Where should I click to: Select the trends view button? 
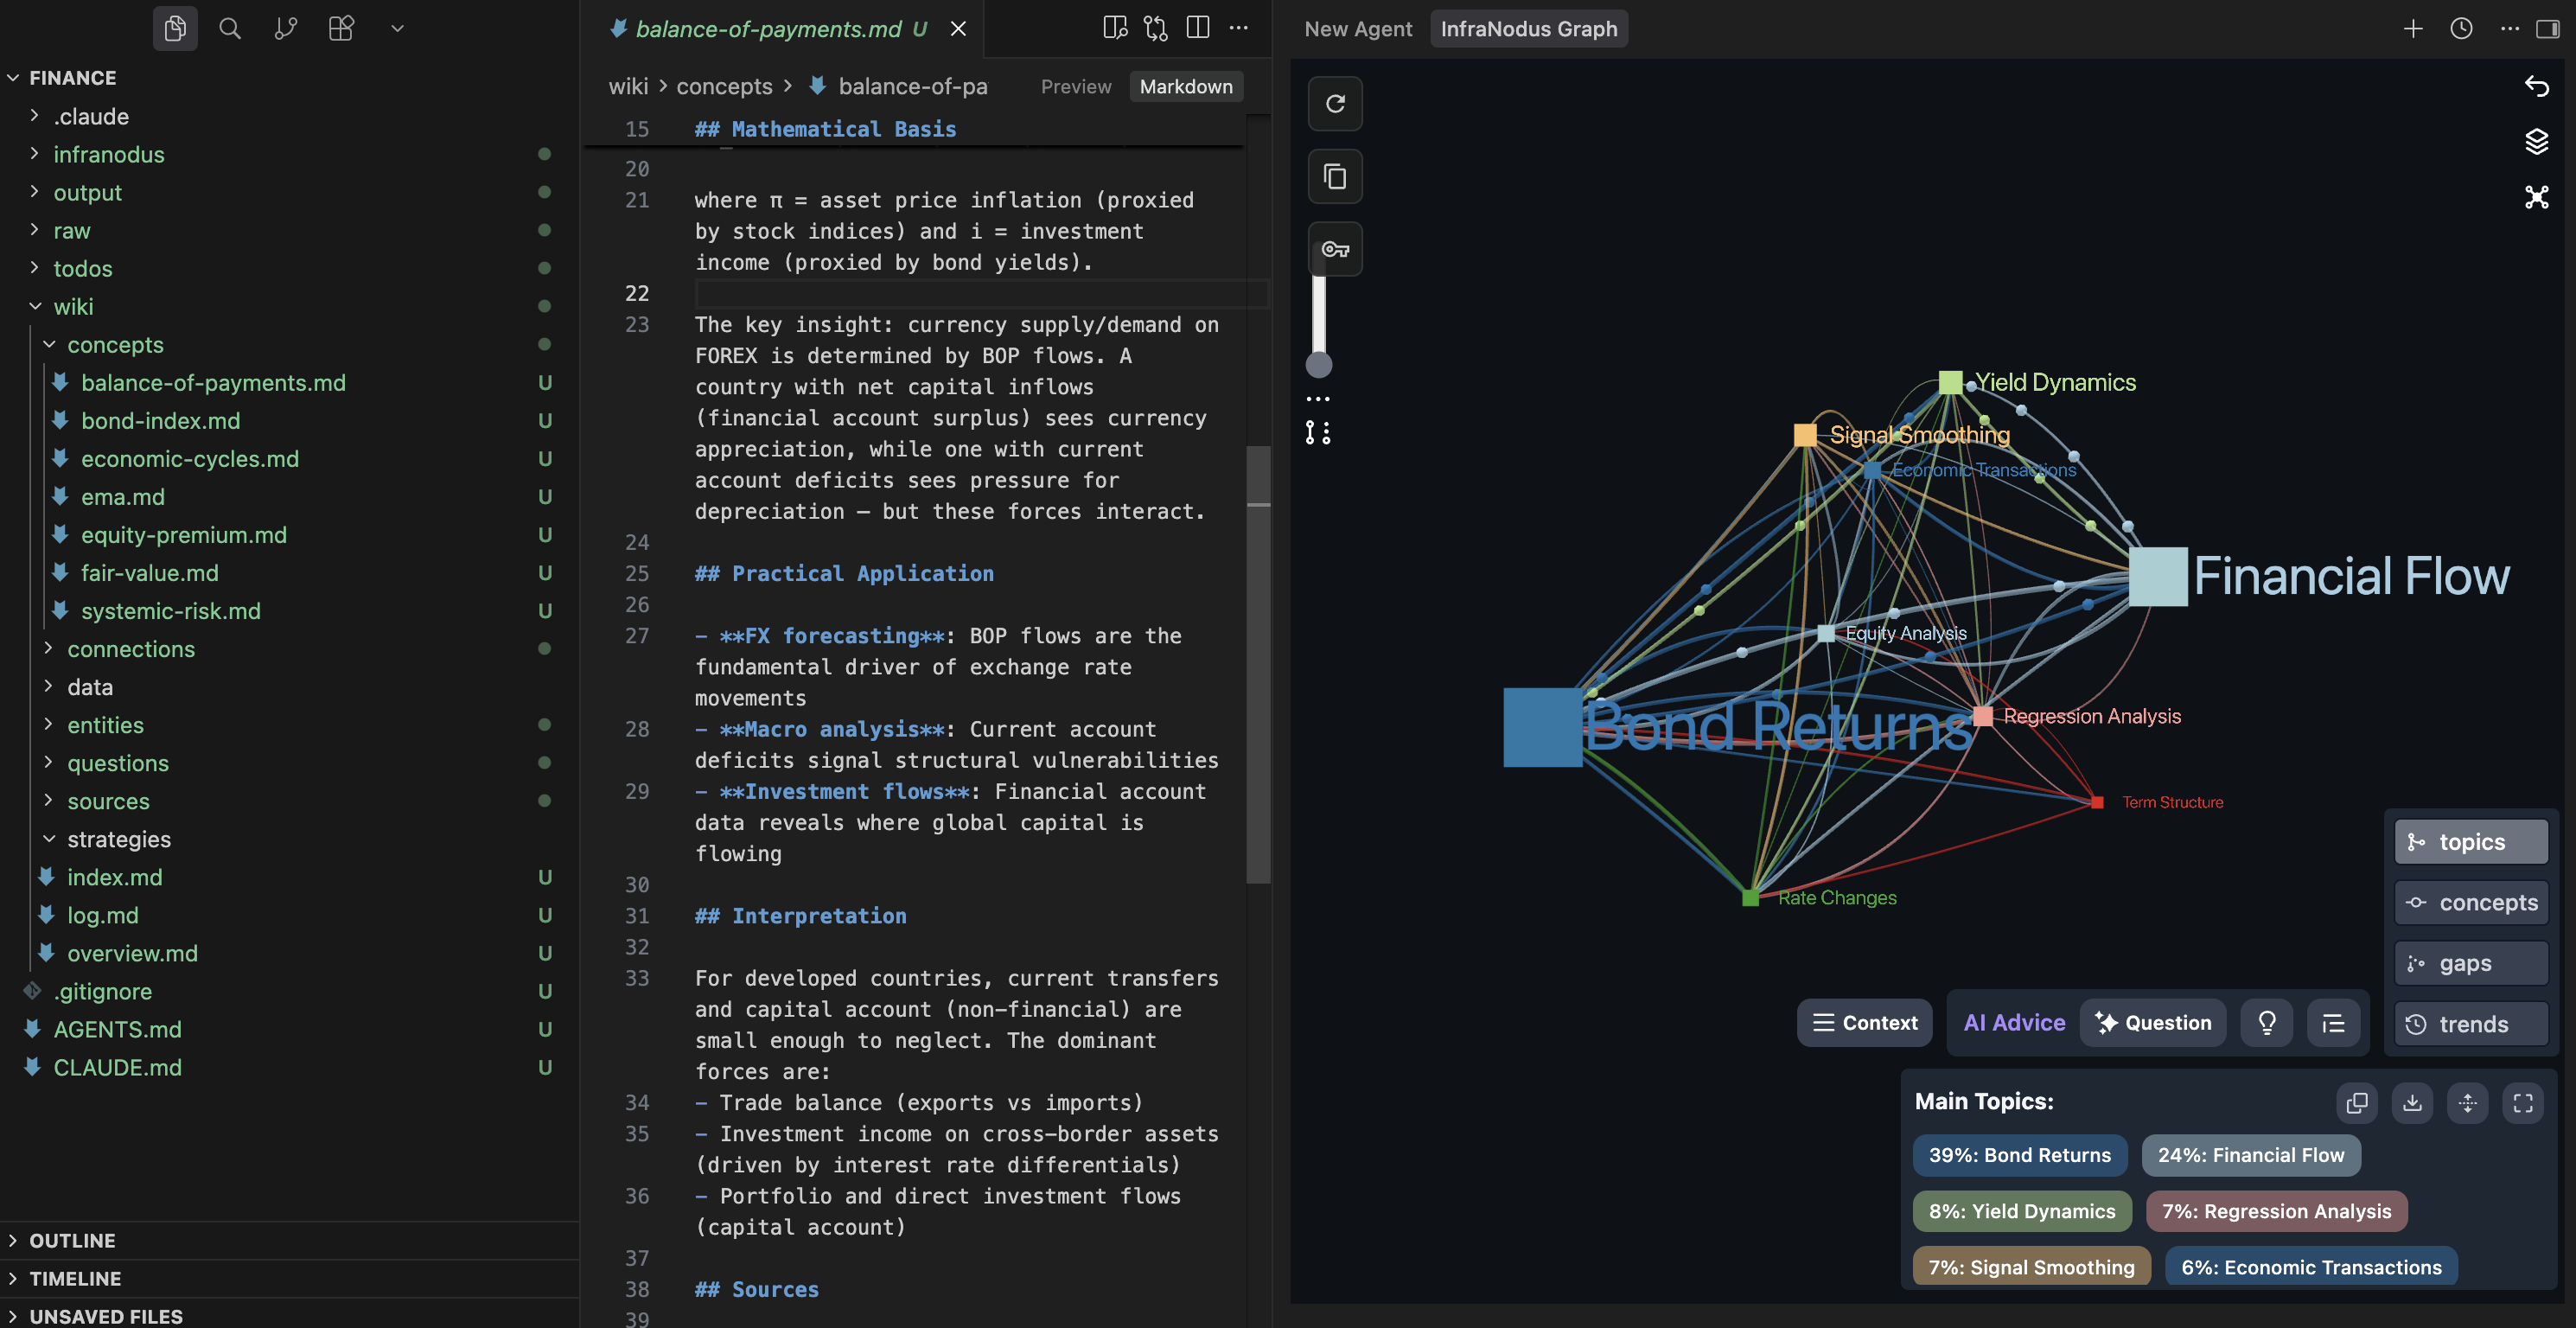(2471, 1025)
